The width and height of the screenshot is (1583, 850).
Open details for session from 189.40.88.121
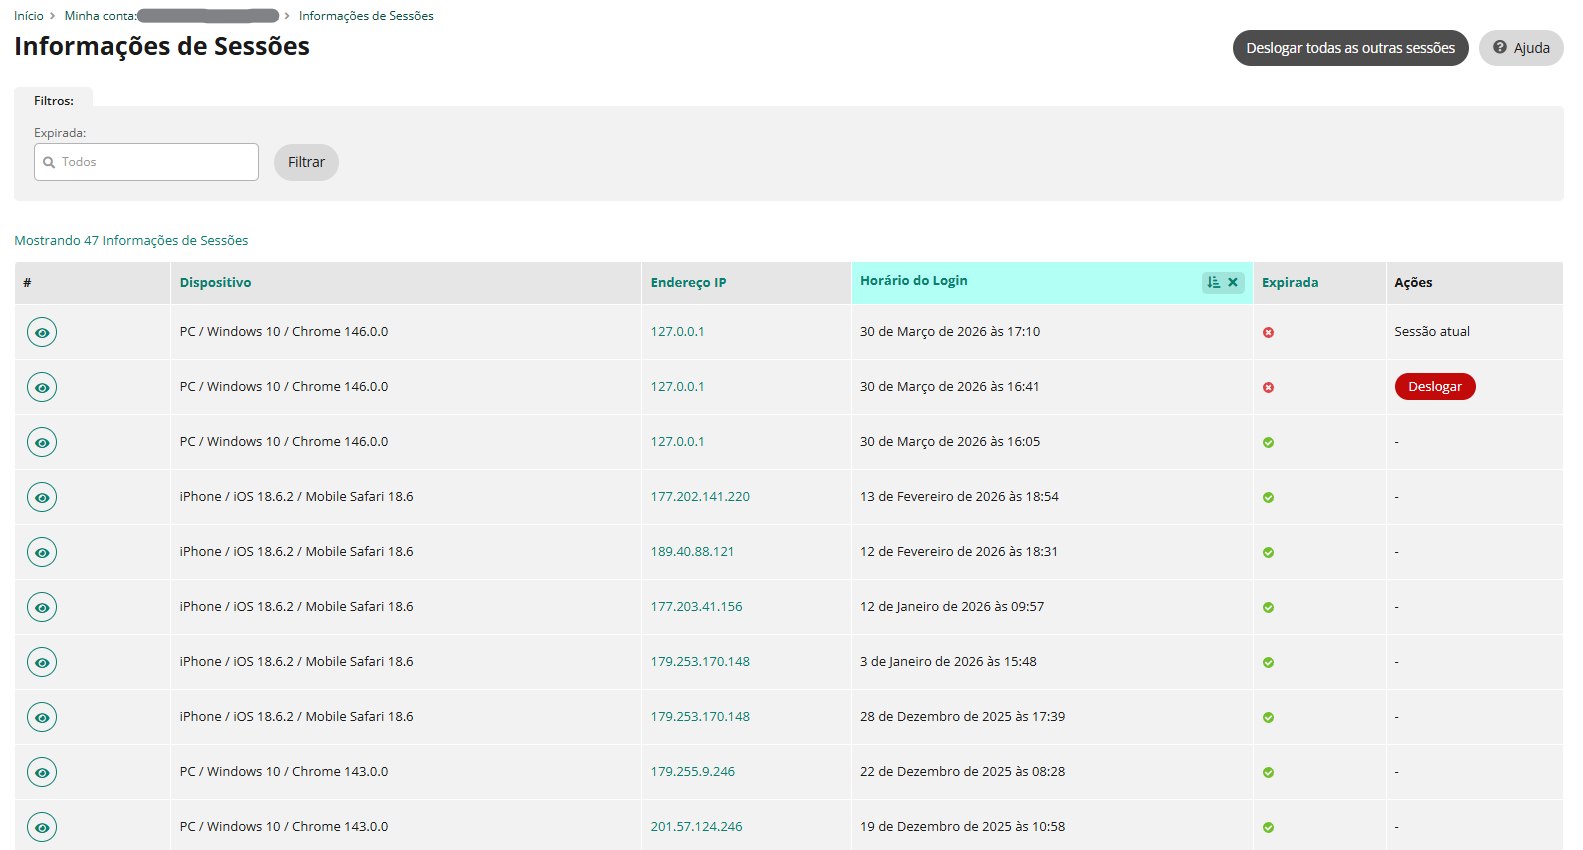pos(42,552)
